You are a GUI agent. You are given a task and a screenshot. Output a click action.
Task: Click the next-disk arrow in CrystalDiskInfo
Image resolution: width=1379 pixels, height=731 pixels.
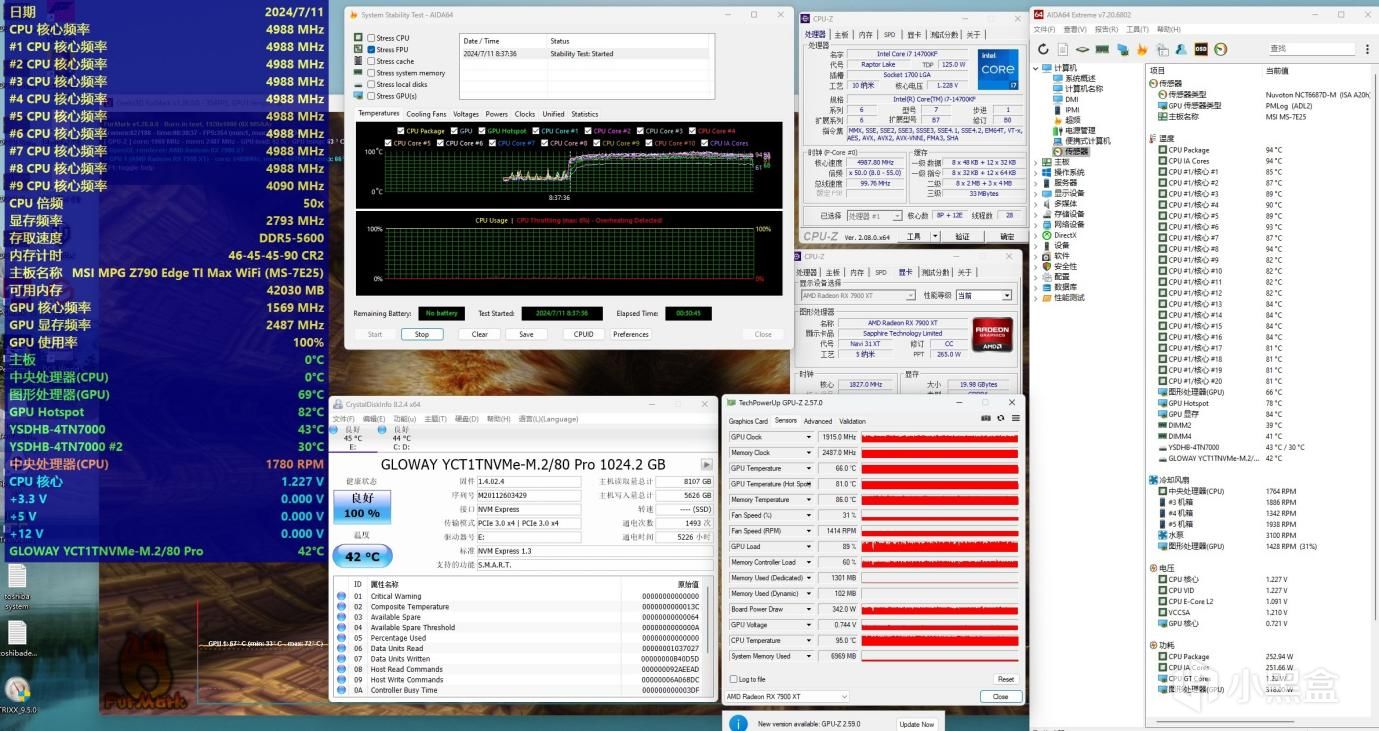tap(707, 464)
